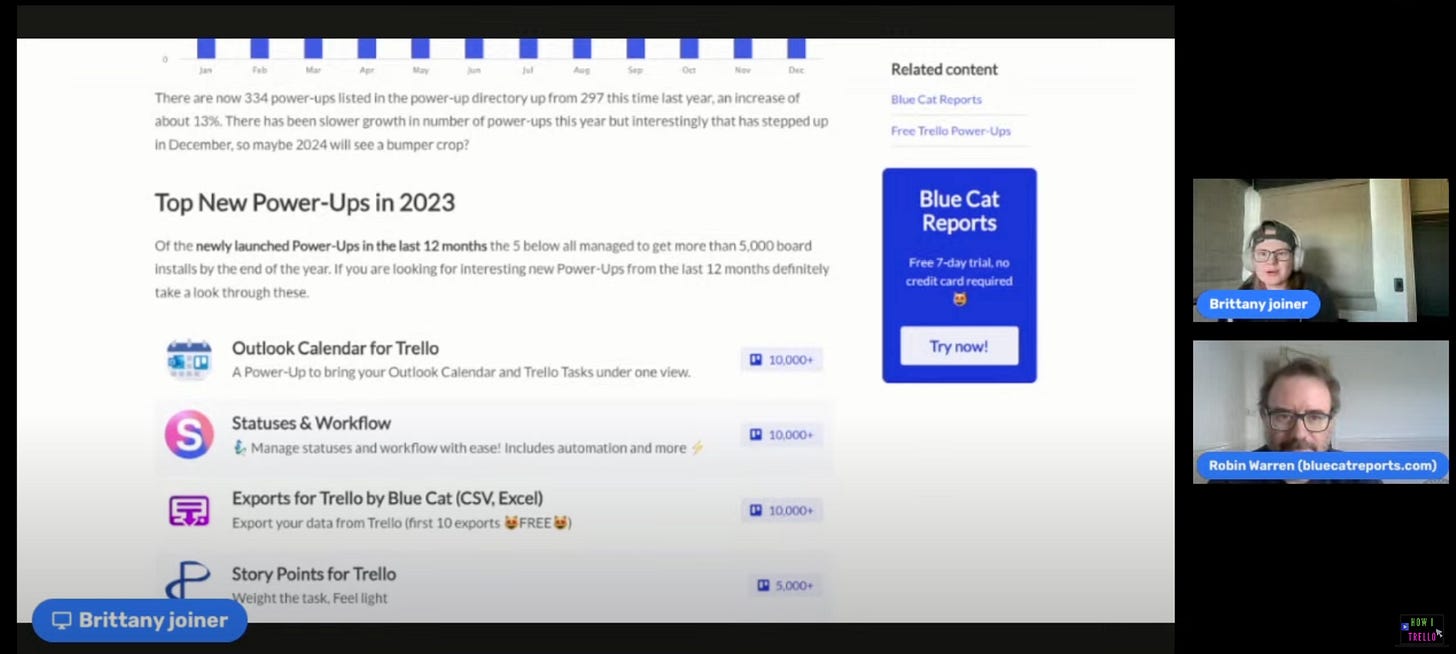
Task: Click the Exports for Trello export icon
Action: (x=188, y=510)
